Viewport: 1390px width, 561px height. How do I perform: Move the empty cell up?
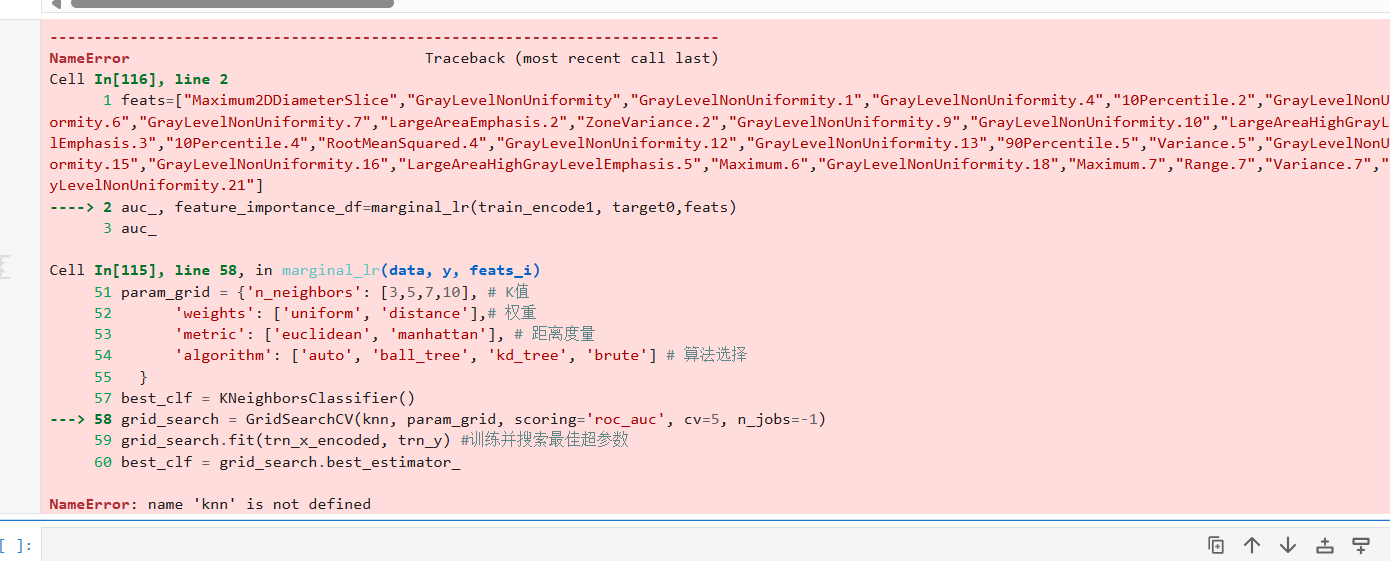point(1252,545)
